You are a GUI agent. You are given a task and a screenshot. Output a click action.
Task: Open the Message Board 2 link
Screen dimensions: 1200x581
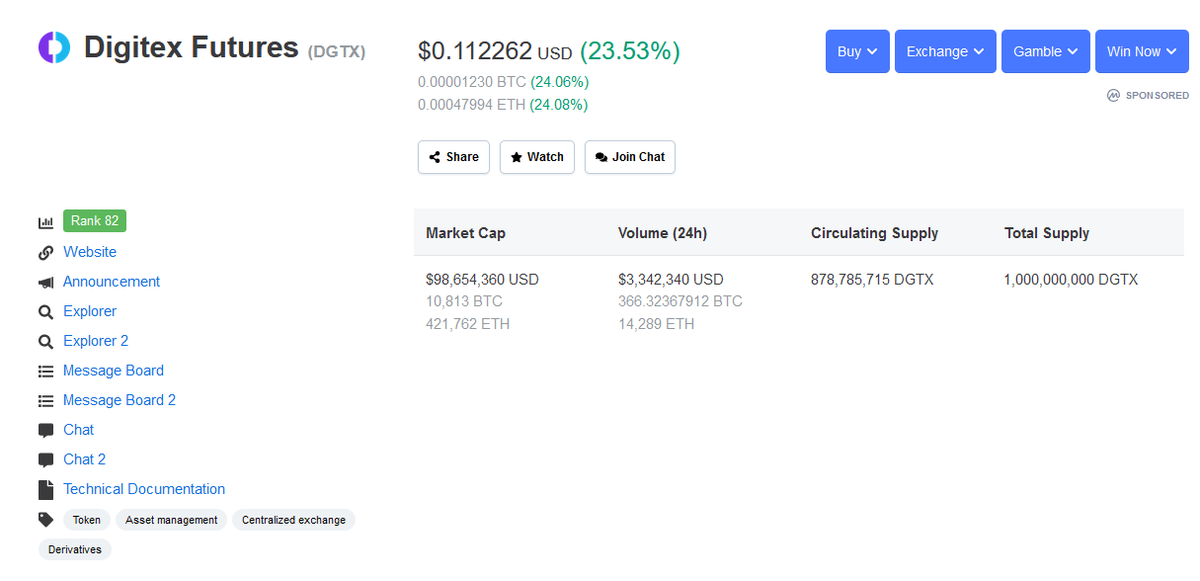click(x=119, y=399)
